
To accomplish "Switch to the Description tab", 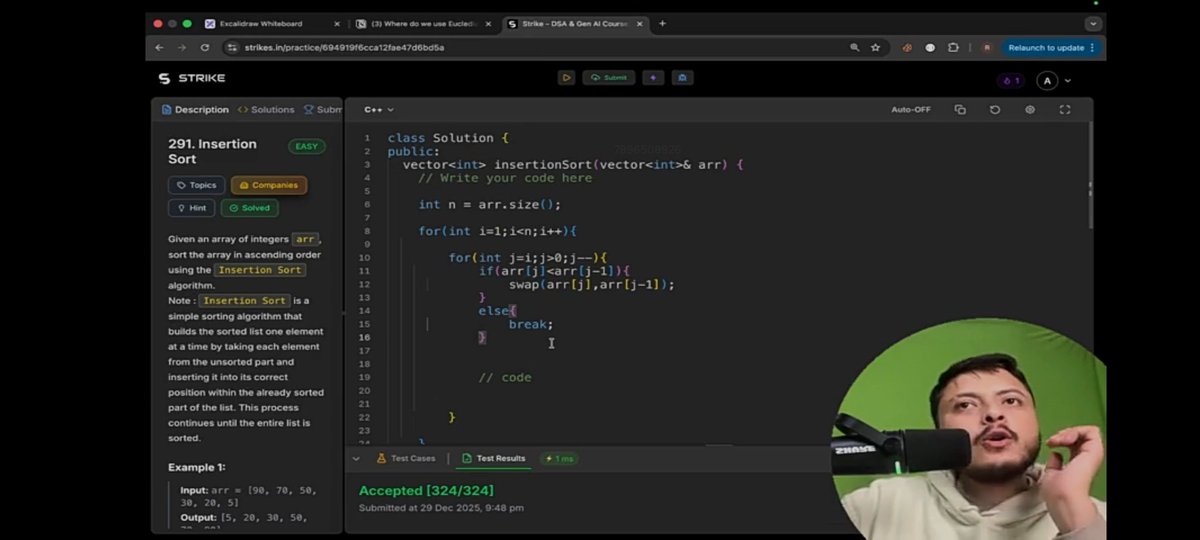I will tap(195, 110).
